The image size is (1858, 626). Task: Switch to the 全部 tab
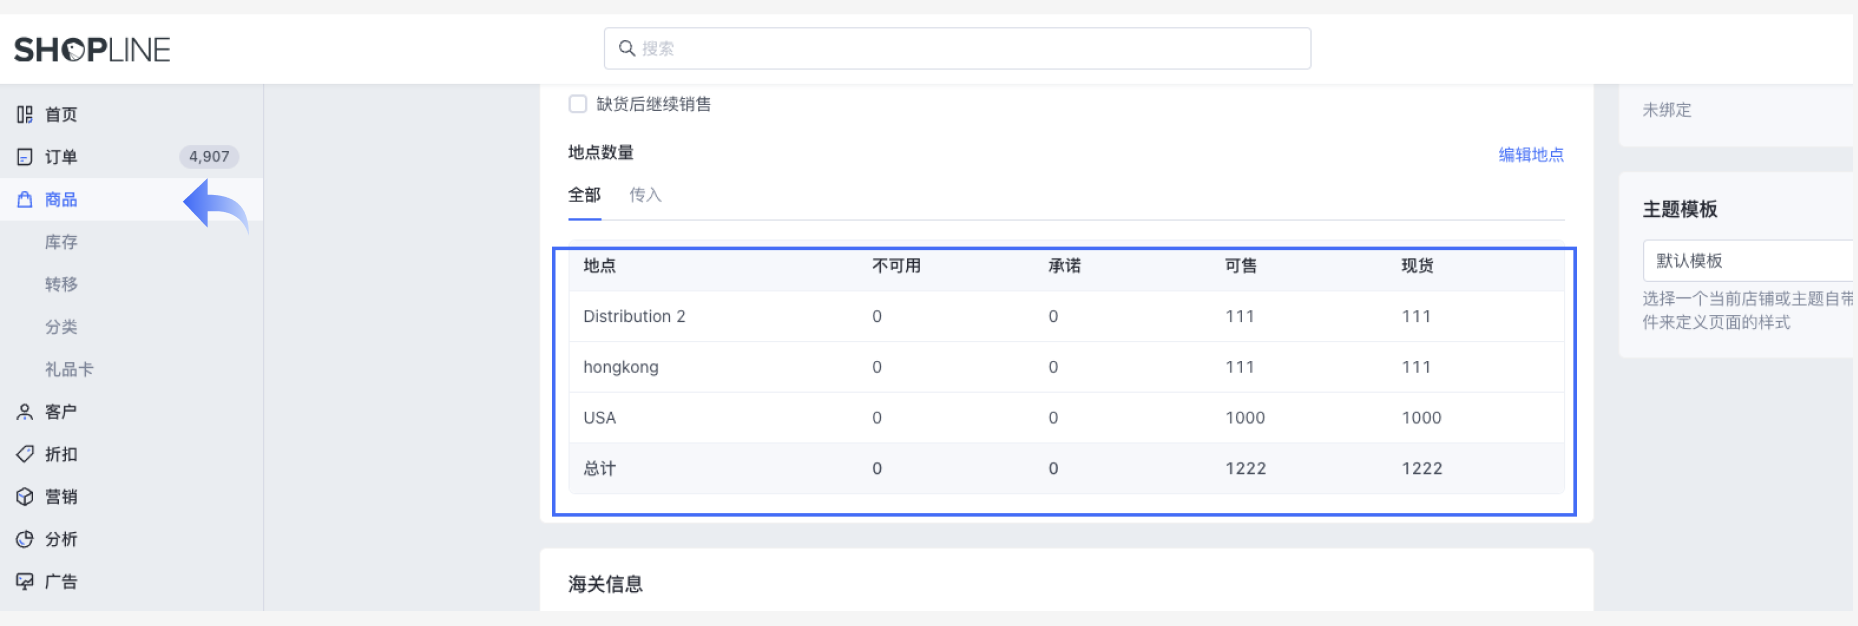584,195
